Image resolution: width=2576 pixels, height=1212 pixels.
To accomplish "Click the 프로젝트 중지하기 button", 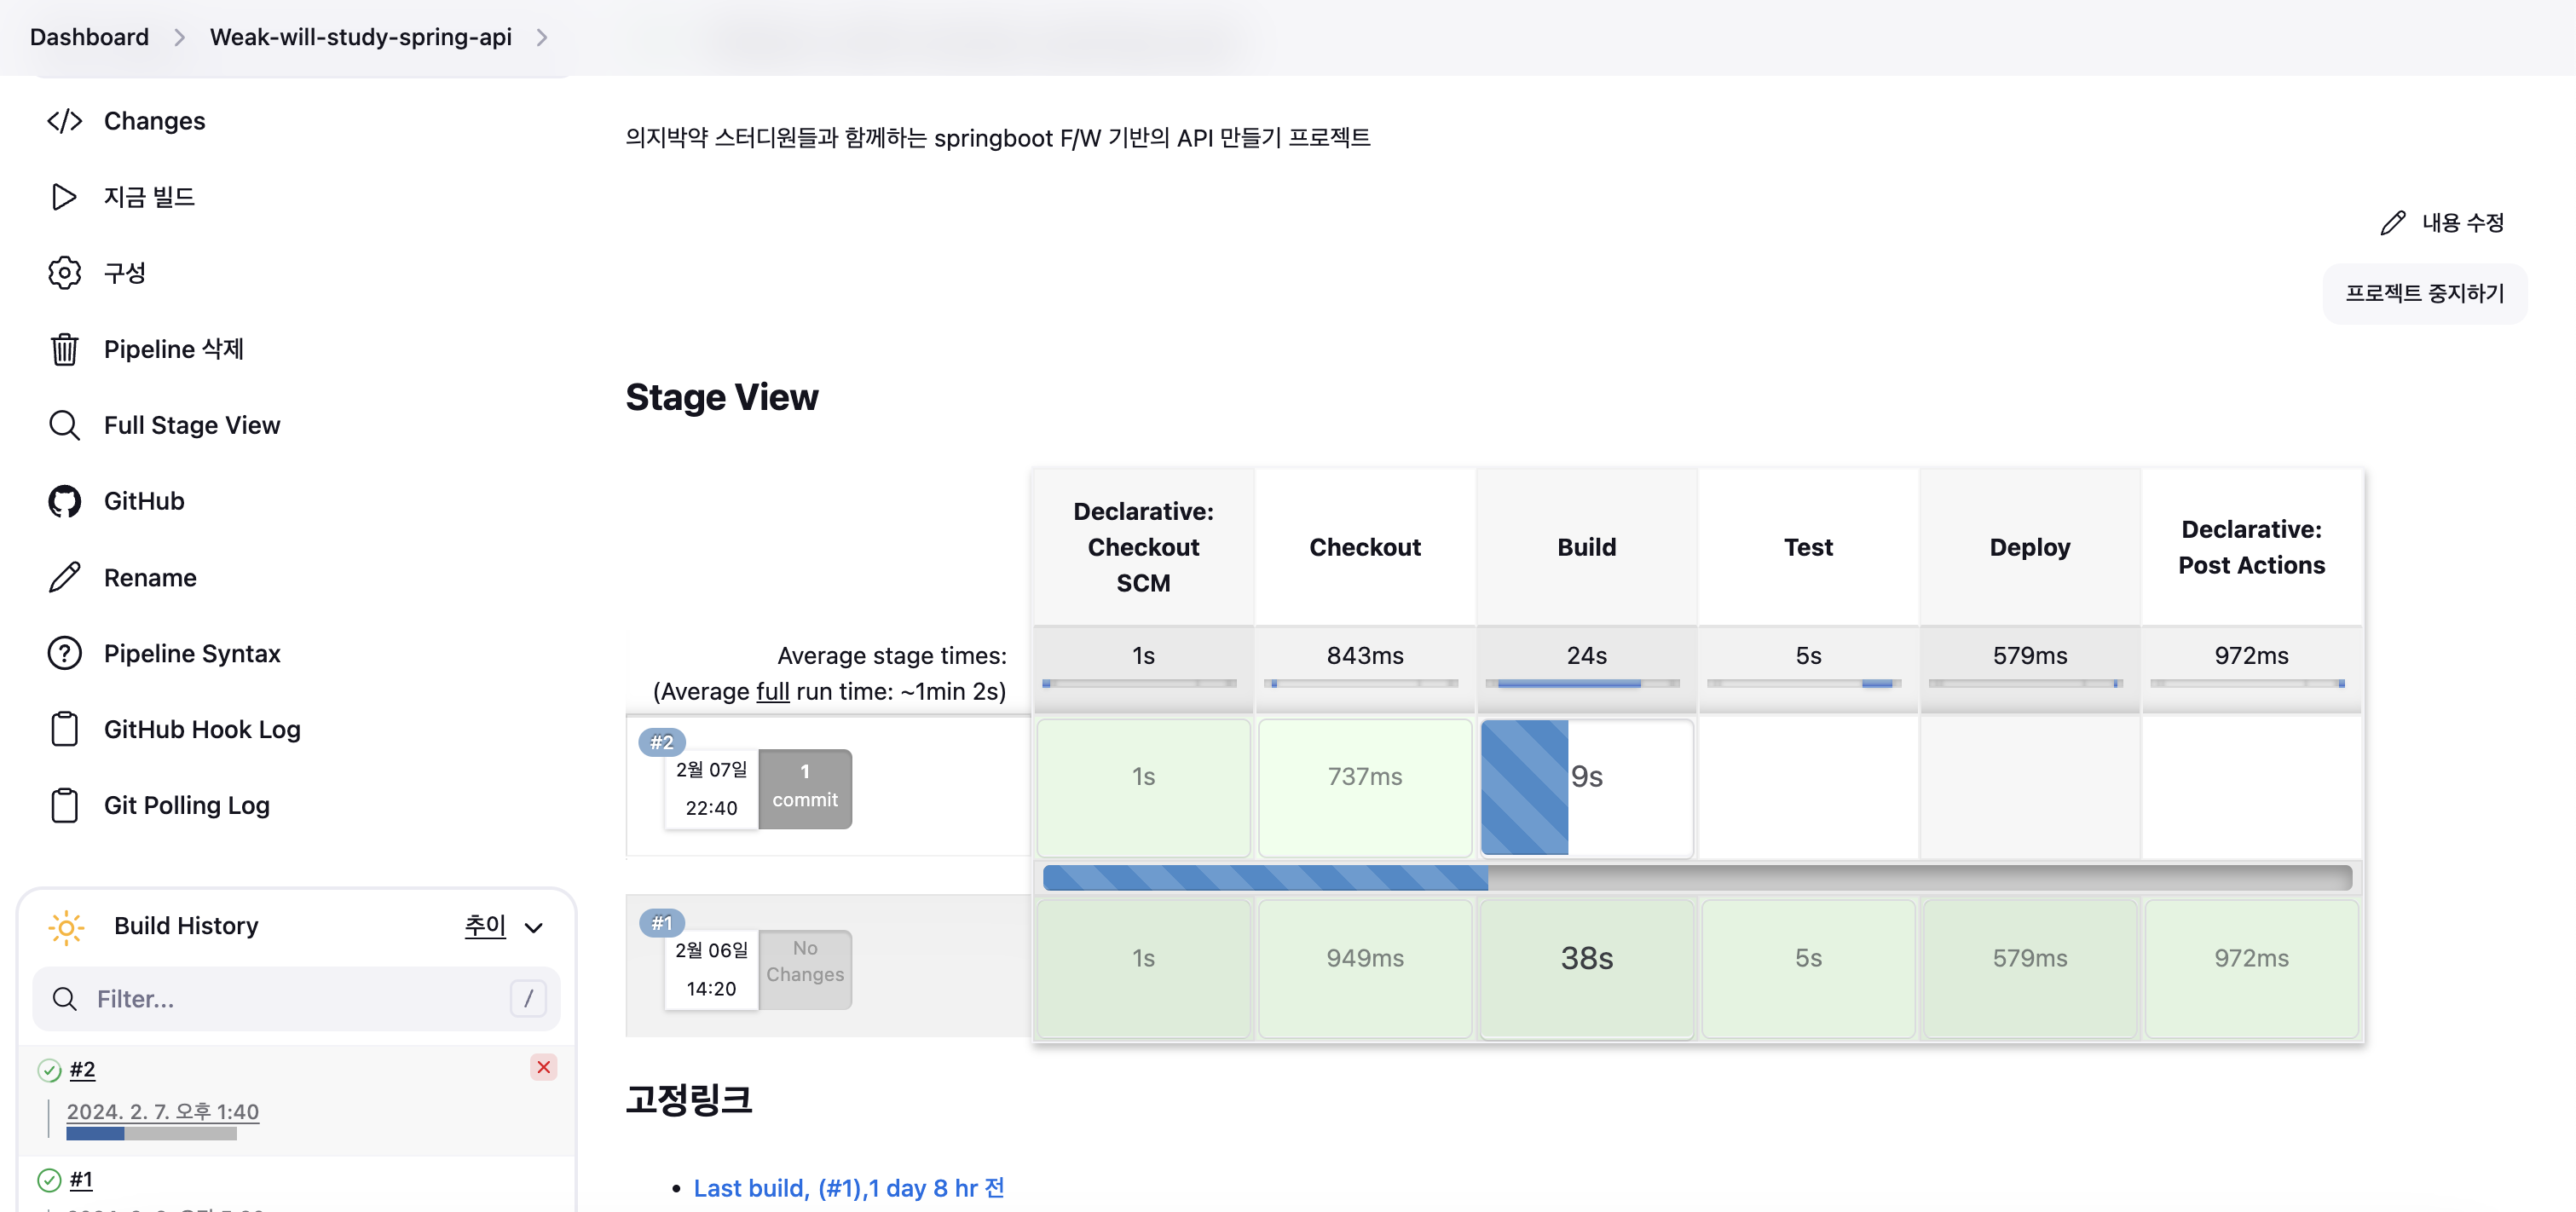I will tap(2423, 294).
